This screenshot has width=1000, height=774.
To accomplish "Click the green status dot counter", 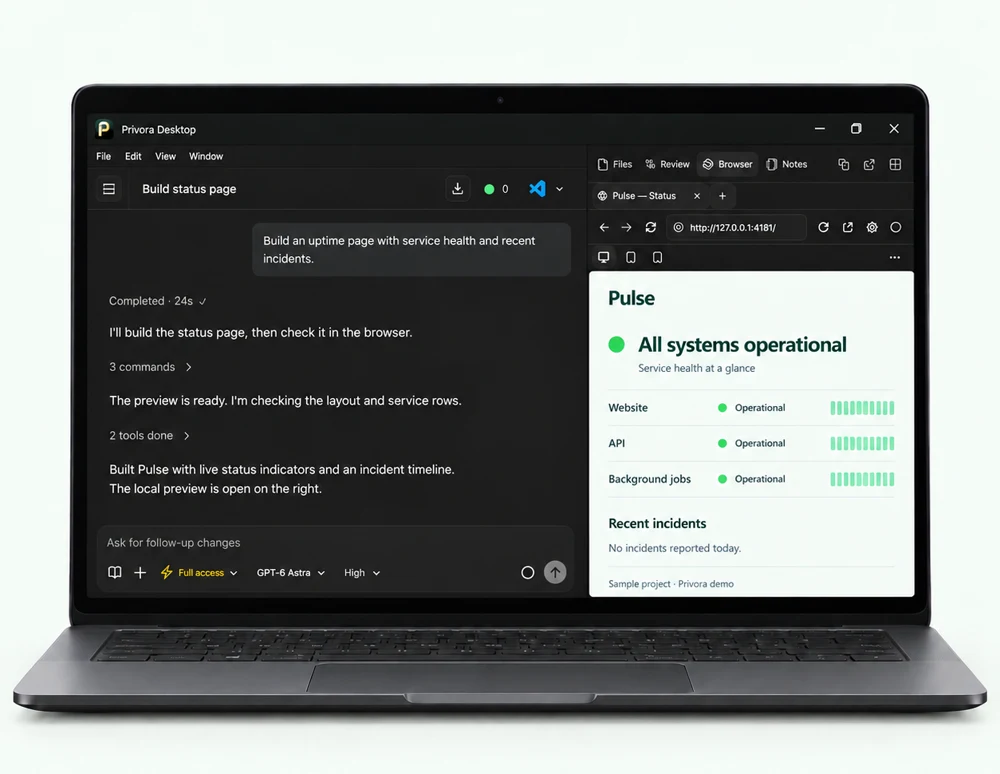I will 496,189.
